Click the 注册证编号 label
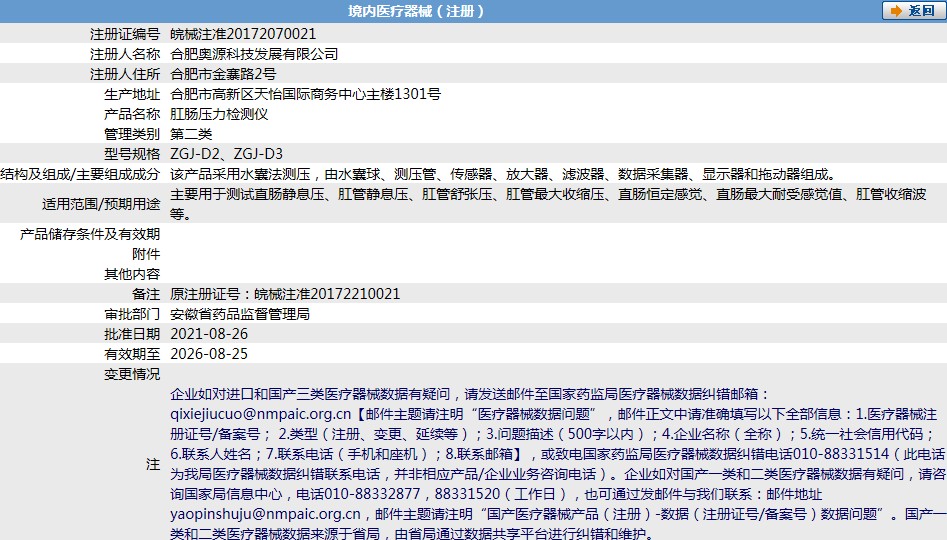947x540 pixels. point(125,34)
